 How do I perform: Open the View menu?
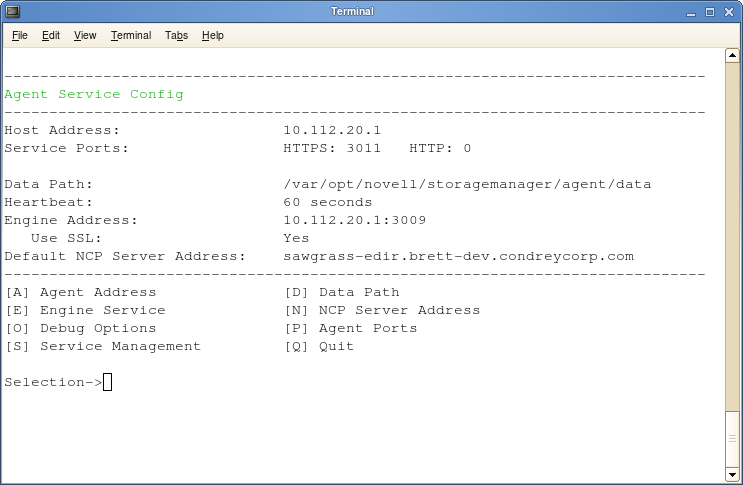click(85, 36)
